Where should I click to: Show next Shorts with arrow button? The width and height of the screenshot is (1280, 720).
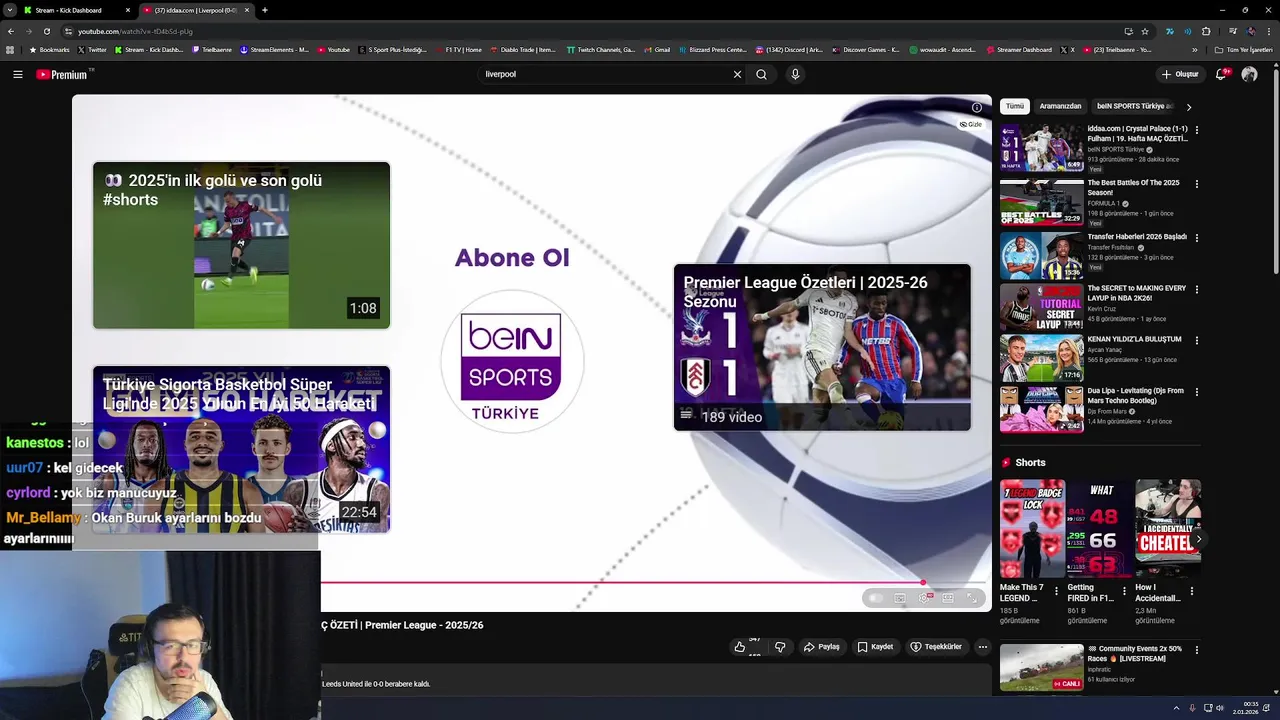(1199, 540)
